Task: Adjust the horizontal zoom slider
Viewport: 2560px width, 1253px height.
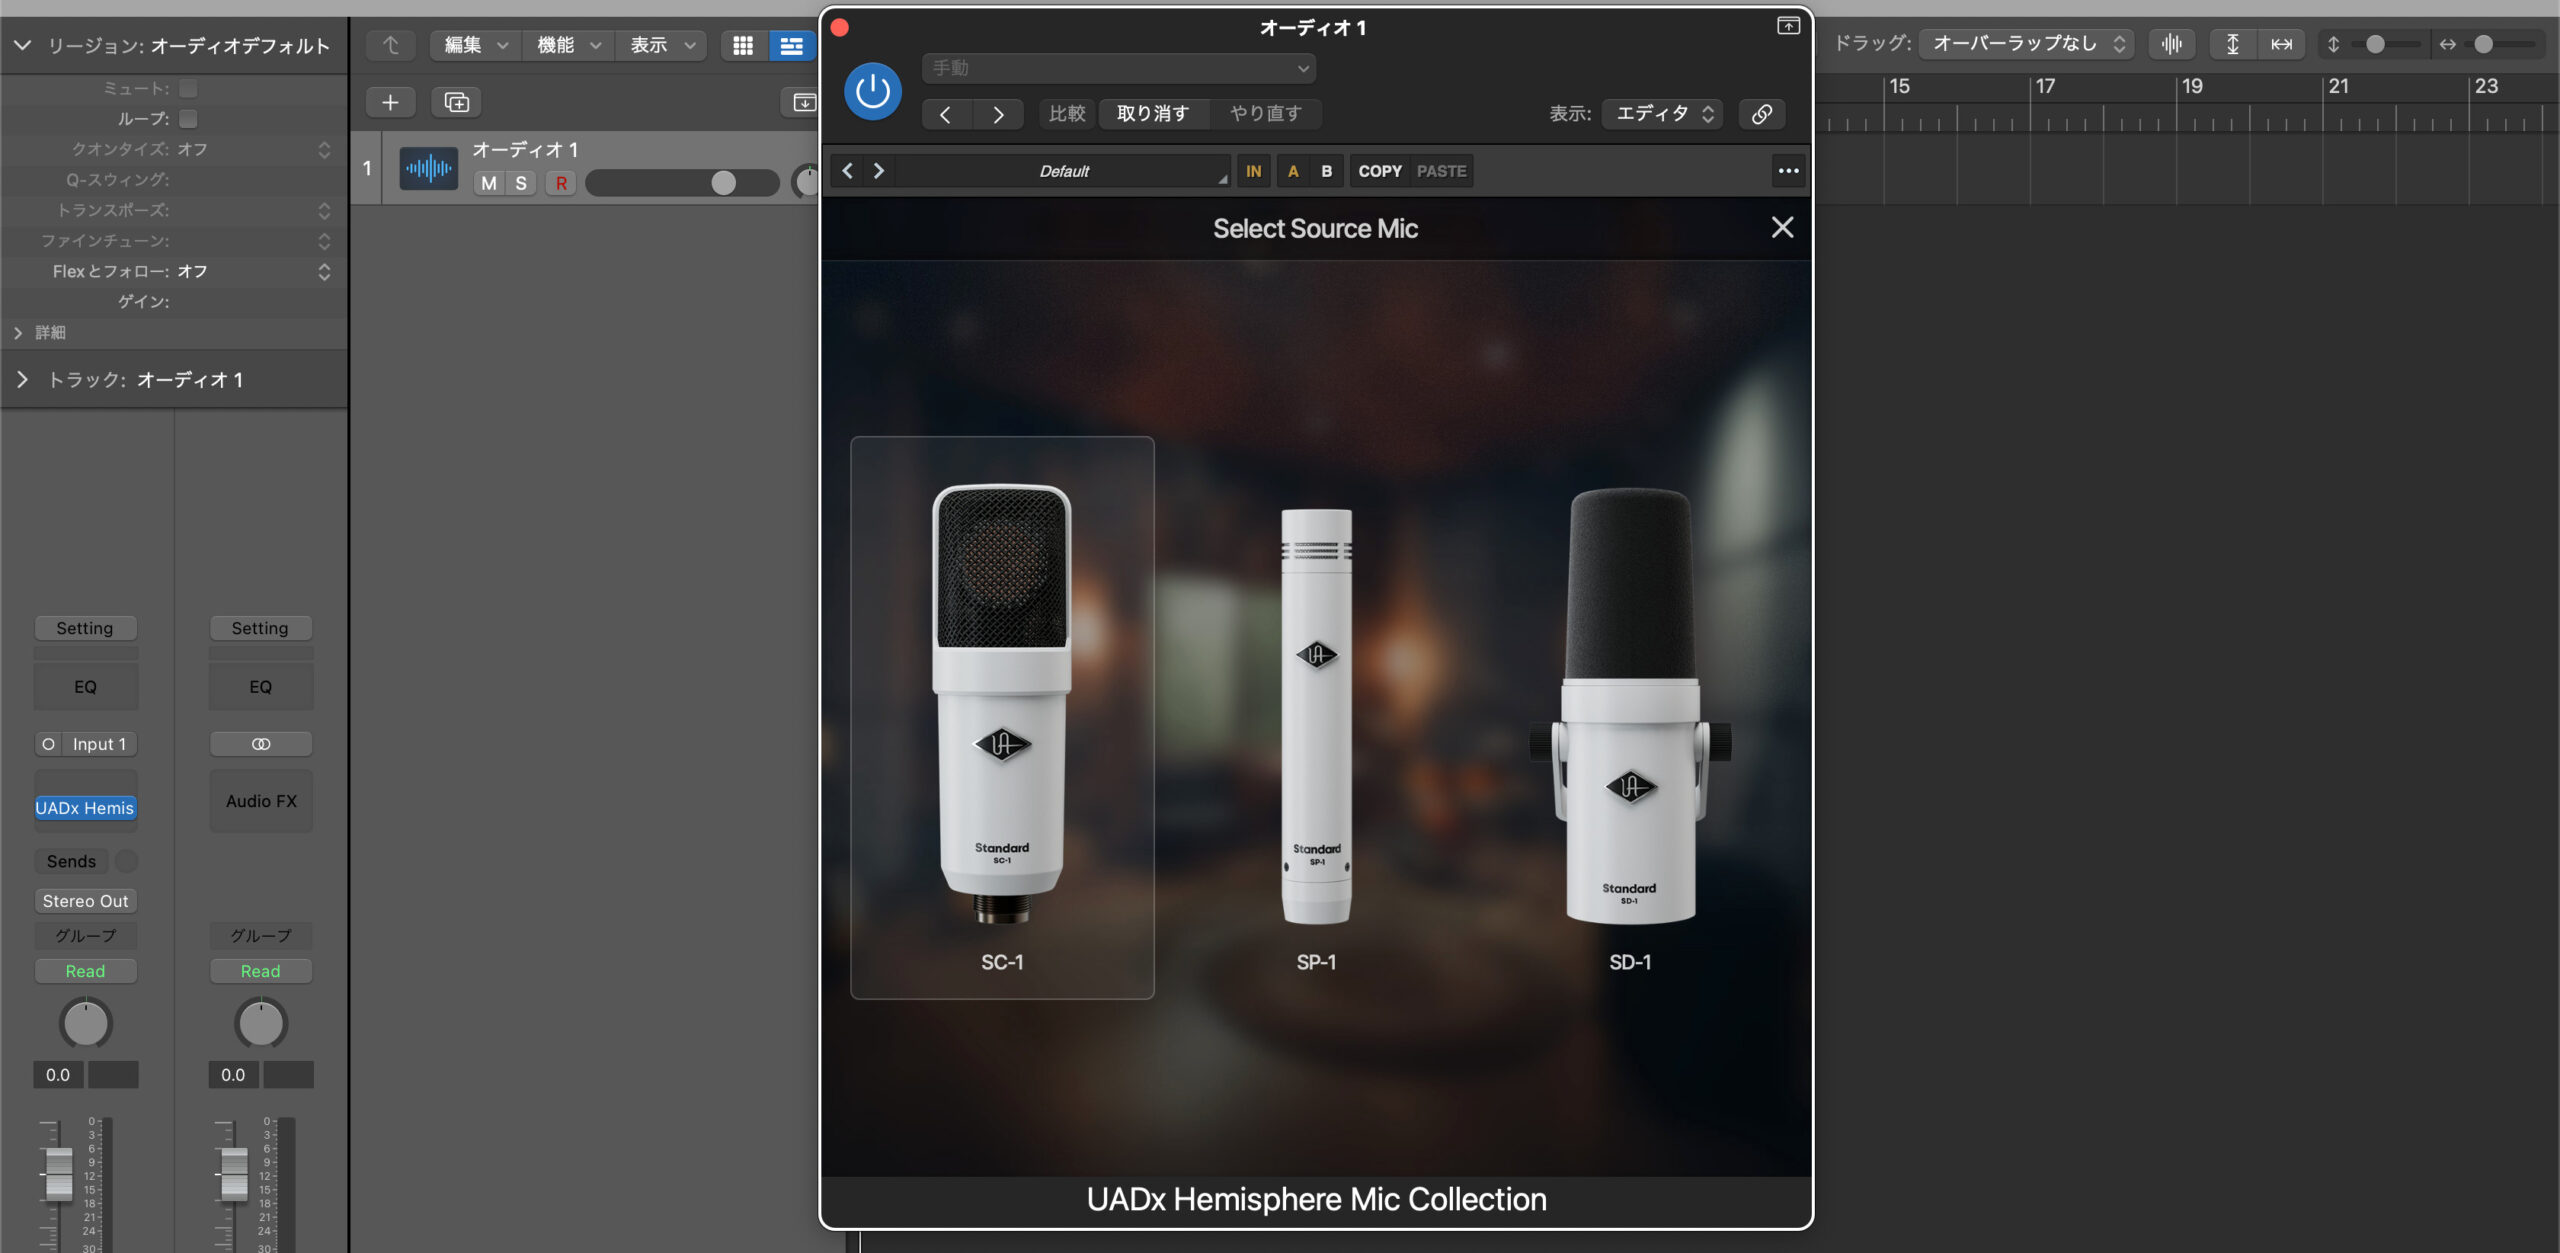Action: pos(2498,44)
